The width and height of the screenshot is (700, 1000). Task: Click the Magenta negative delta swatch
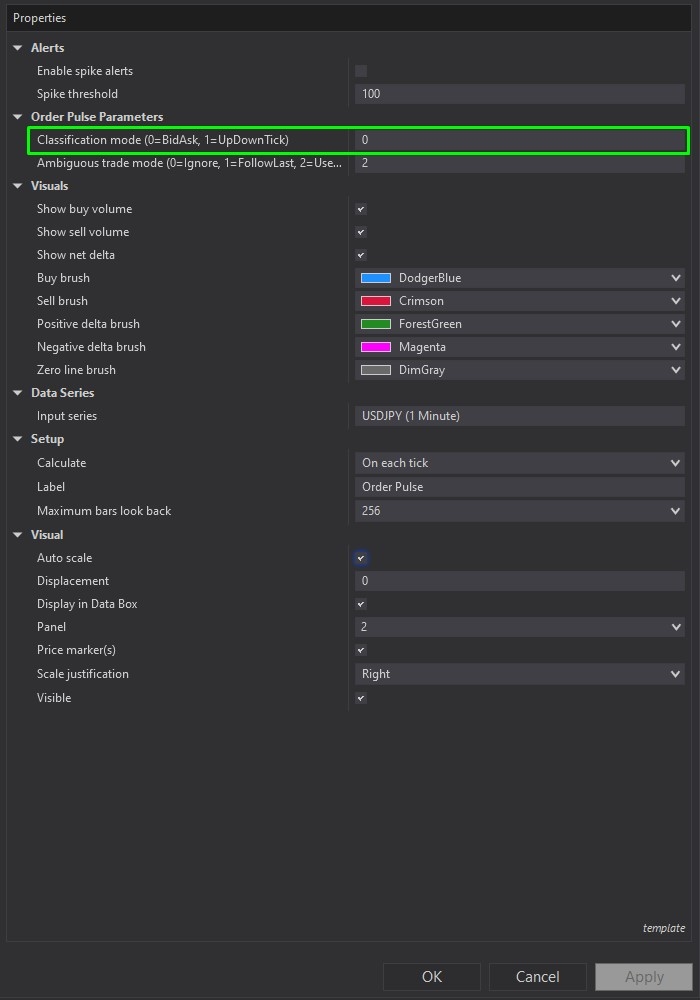(376, 347)
